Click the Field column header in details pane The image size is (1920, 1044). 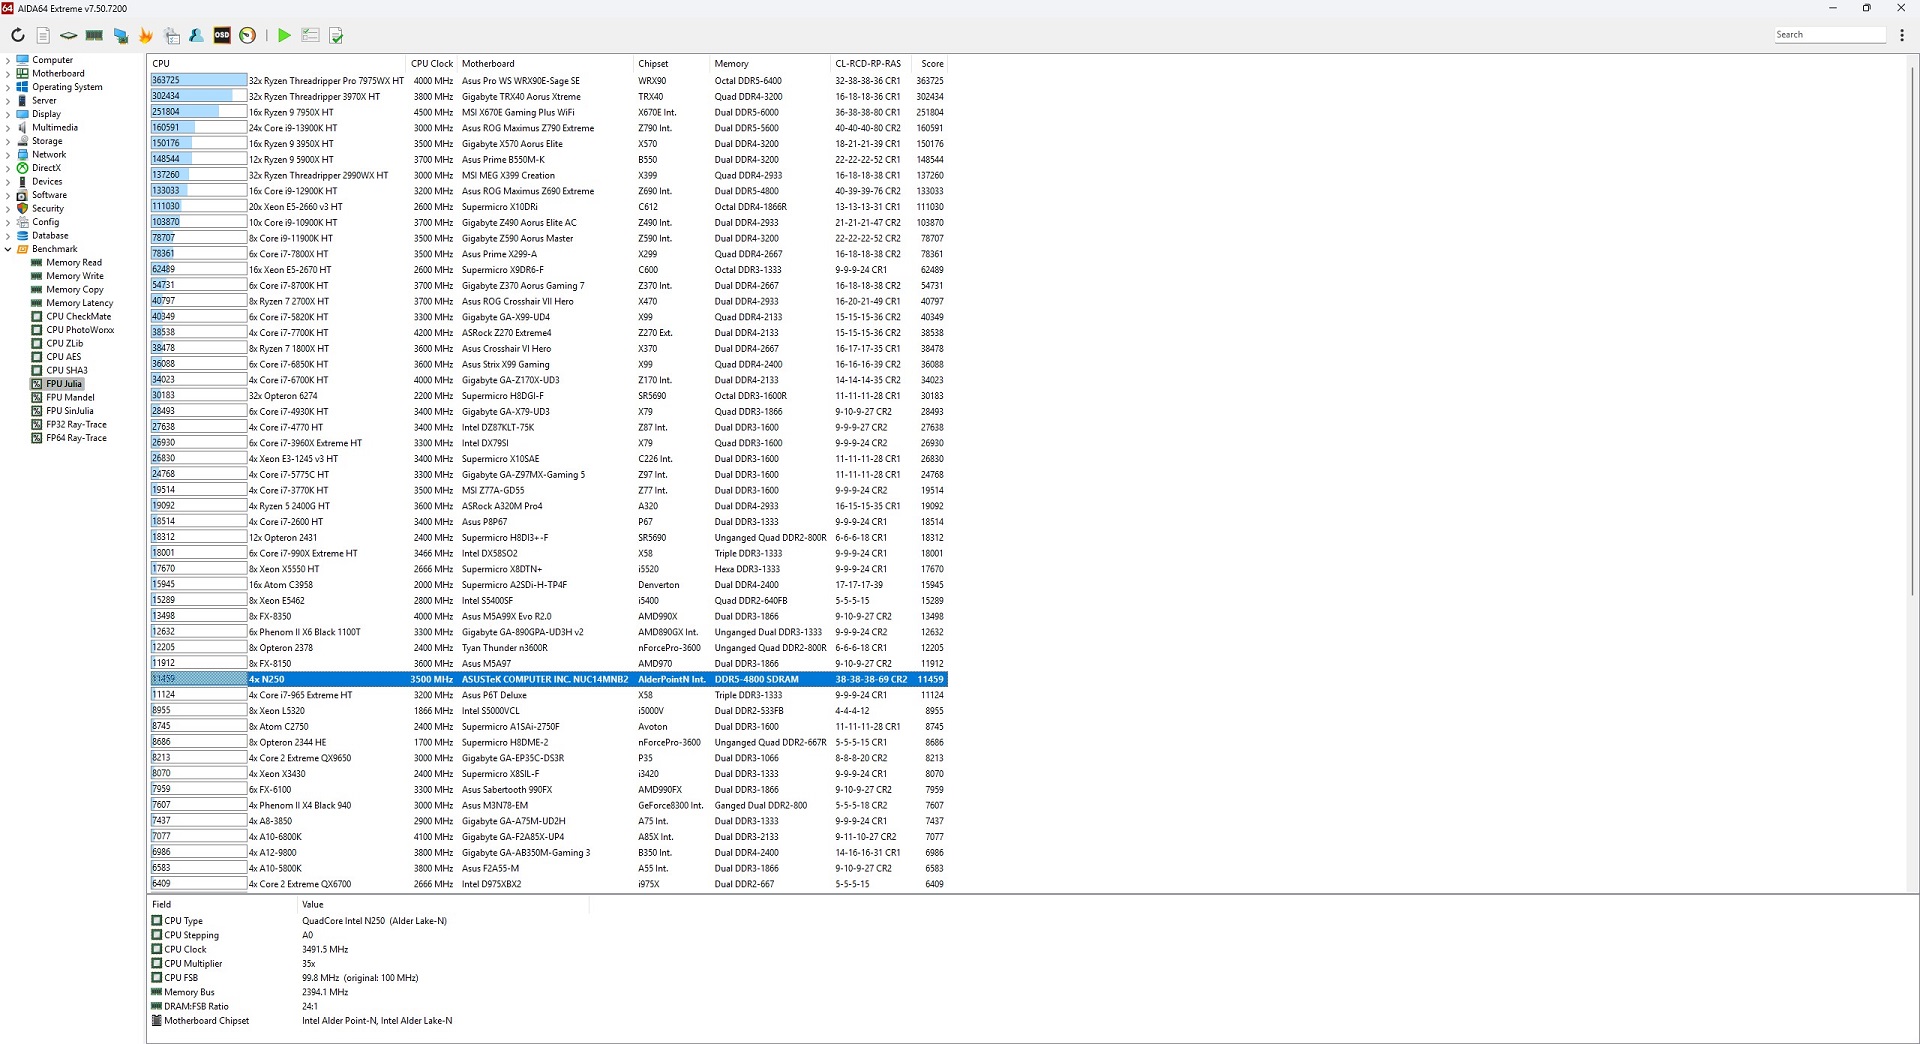click(223, 904)
